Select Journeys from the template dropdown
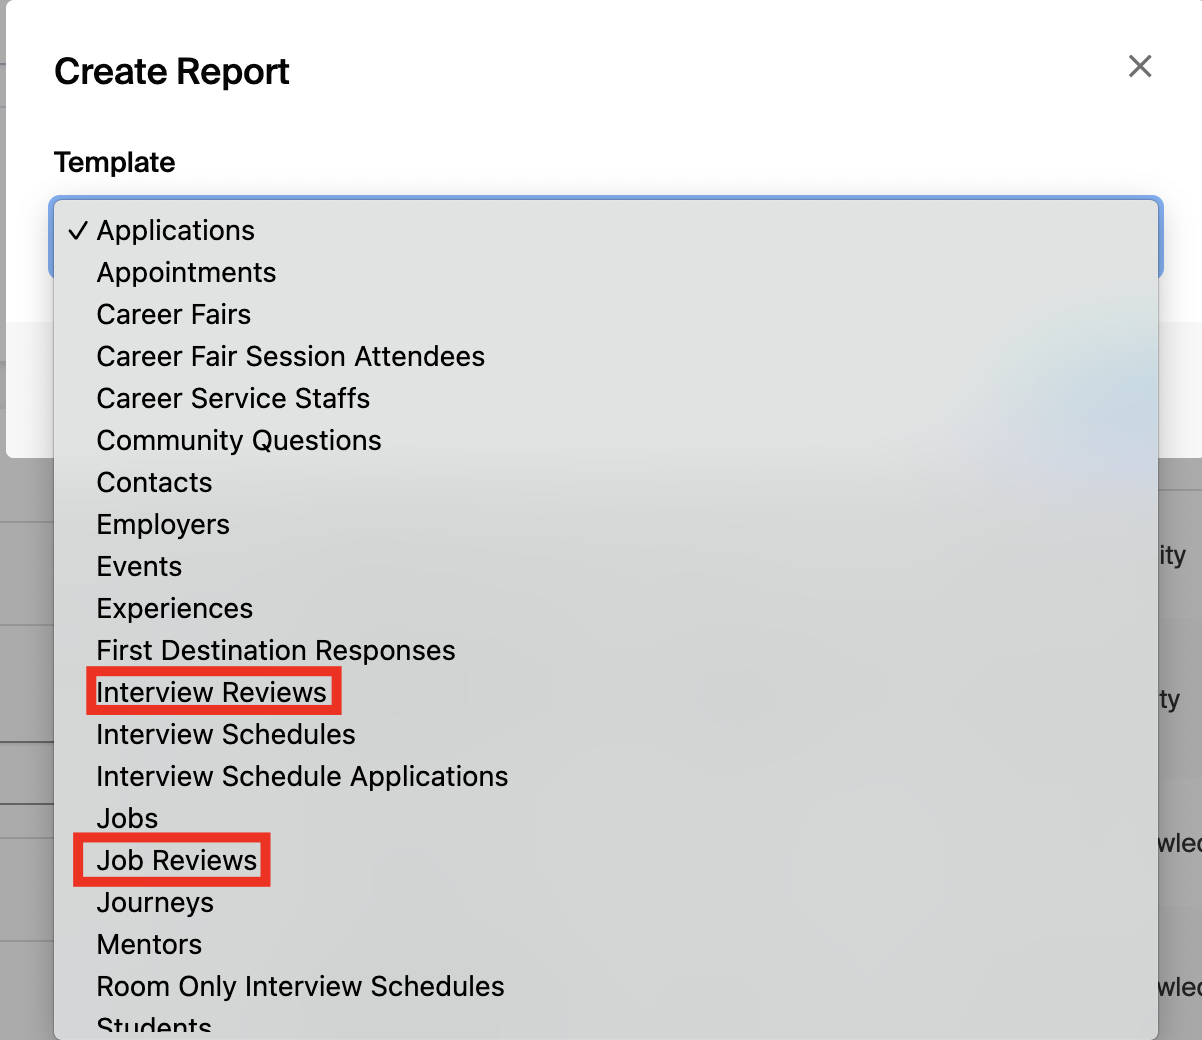 [606, 902]
